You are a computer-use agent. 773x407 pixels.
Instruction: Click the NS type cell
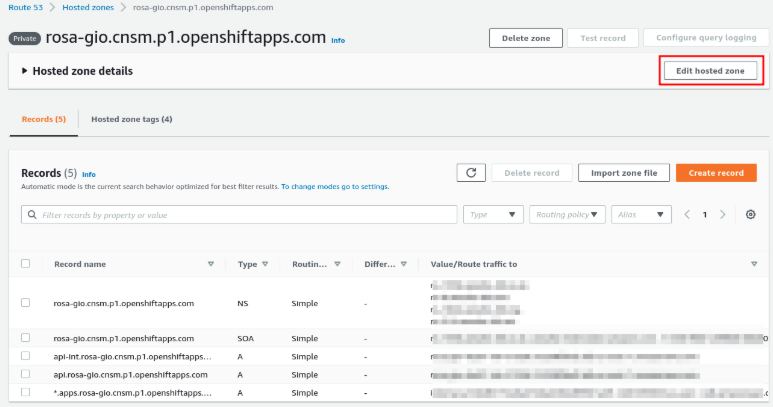[x=243, y=304]
